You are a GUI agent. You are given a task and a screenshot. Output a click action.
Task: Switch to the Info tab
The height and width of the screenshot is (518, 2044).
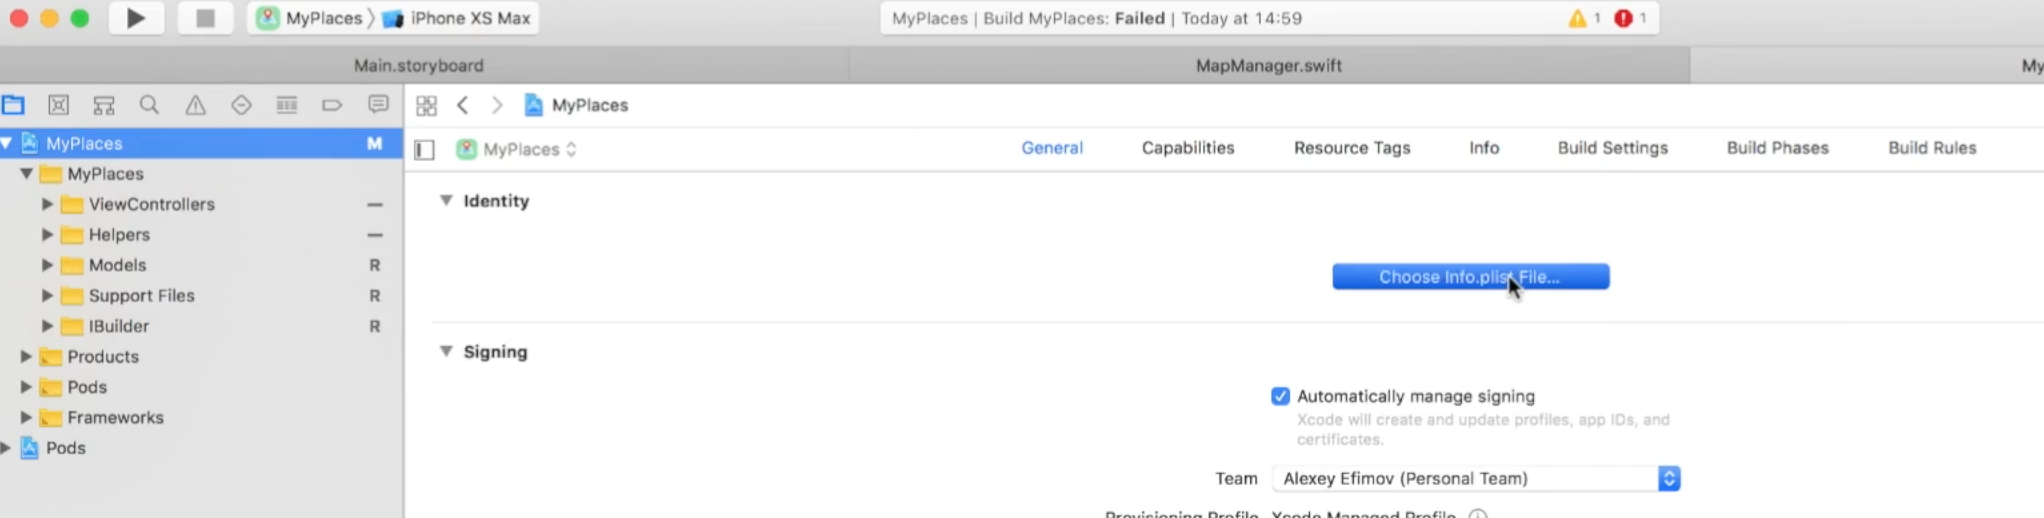(1484, 148)
